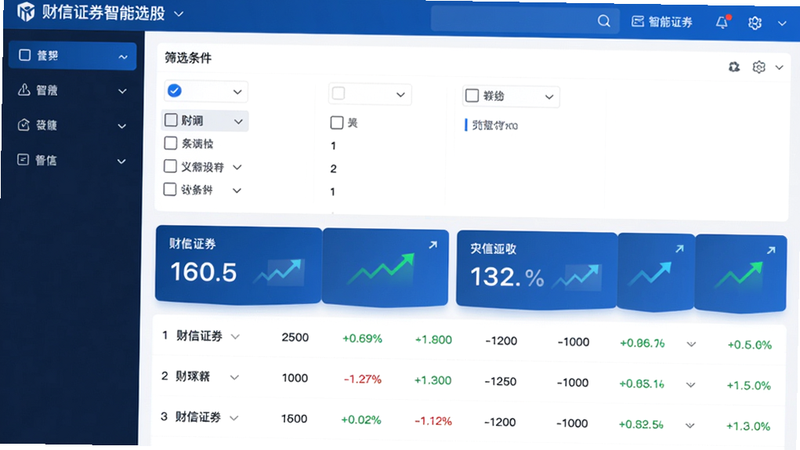Toggle the third filter list checkbox
The height and width of the screenshot is (450, 800).
pyautogui.click(x=170, y=166)
